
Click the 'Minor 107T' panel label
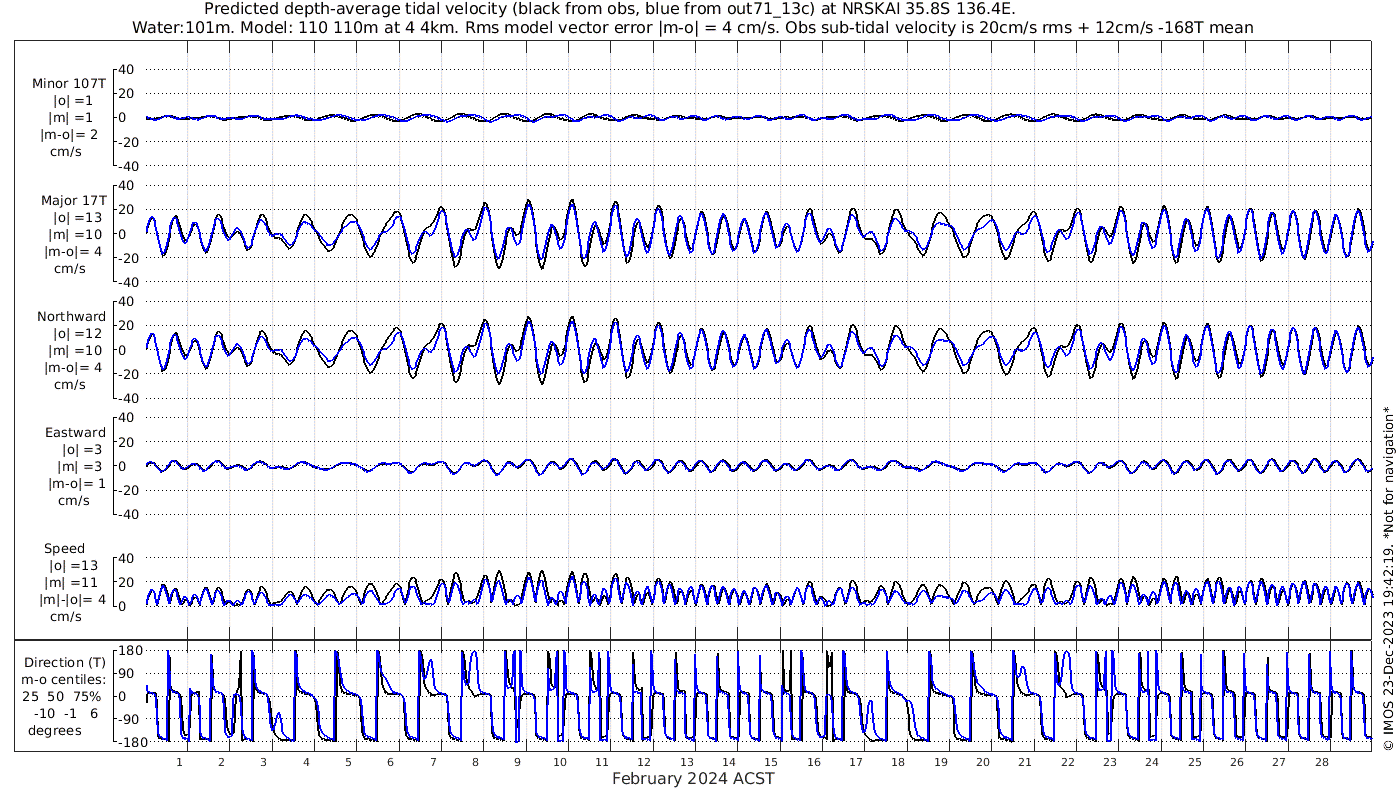(x=69, y=83)
